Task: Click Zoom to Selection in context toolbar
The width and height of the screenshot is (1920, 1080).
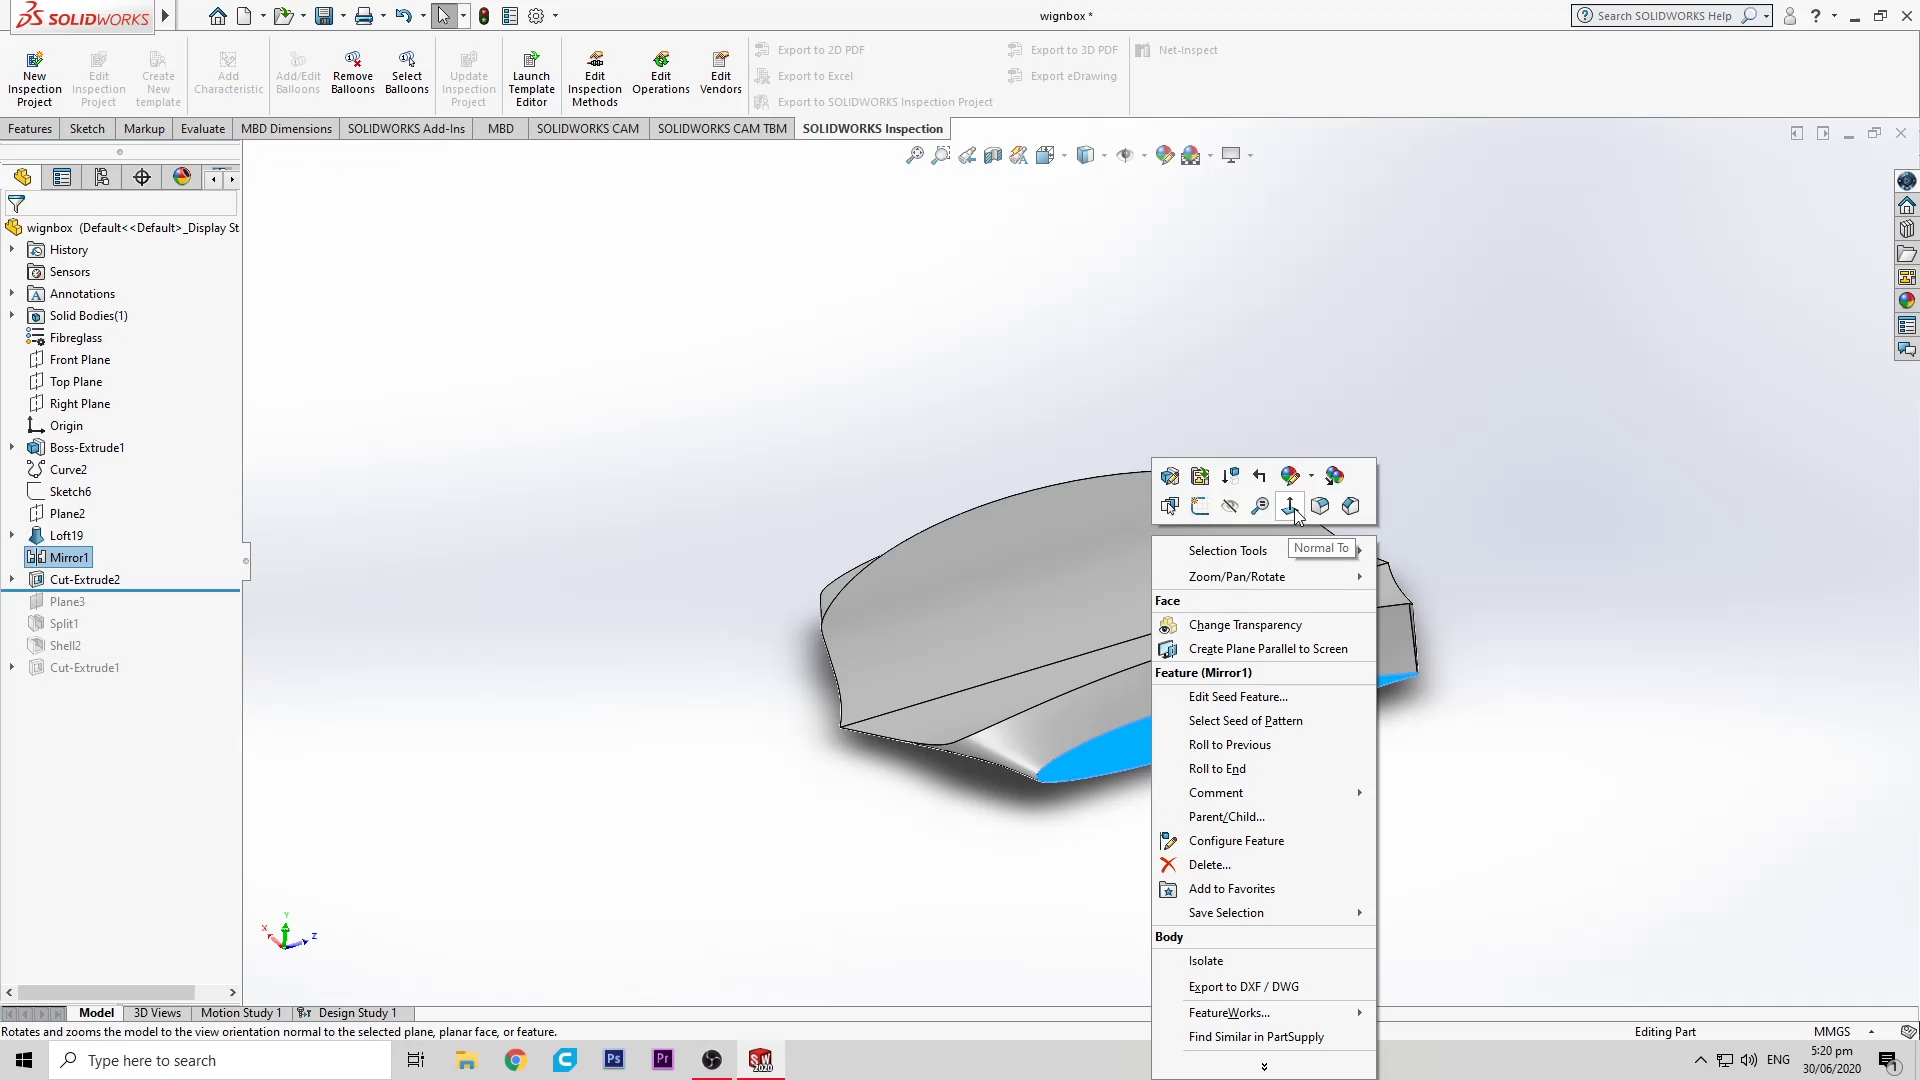Action: pos(1260,506)
